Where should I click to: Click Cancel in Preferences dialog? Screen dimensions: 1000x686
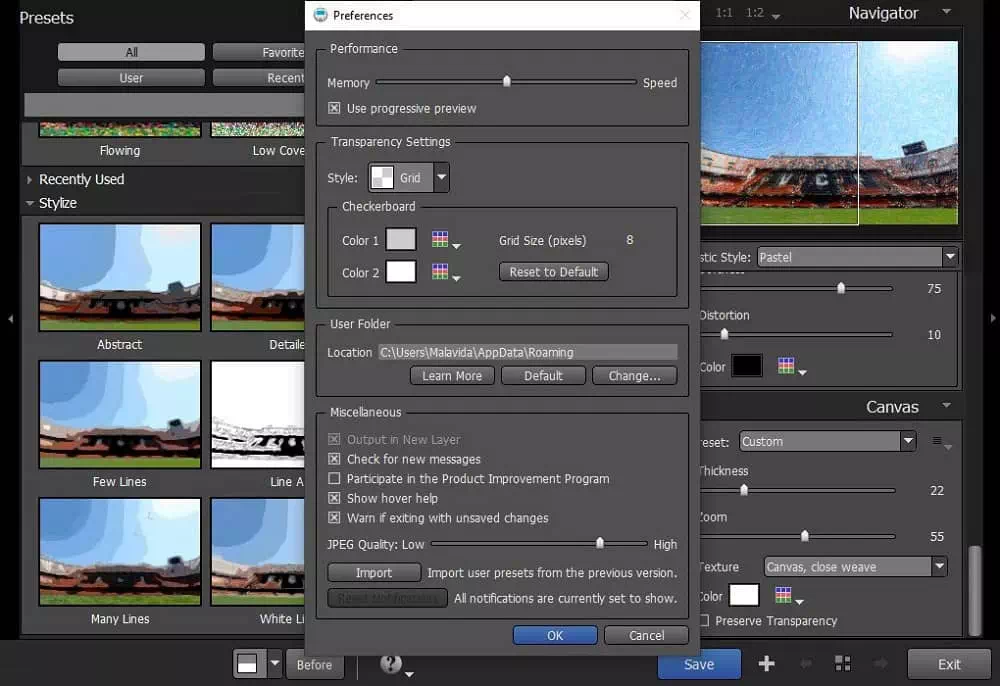pyautogui.click(x=646, y=635)
